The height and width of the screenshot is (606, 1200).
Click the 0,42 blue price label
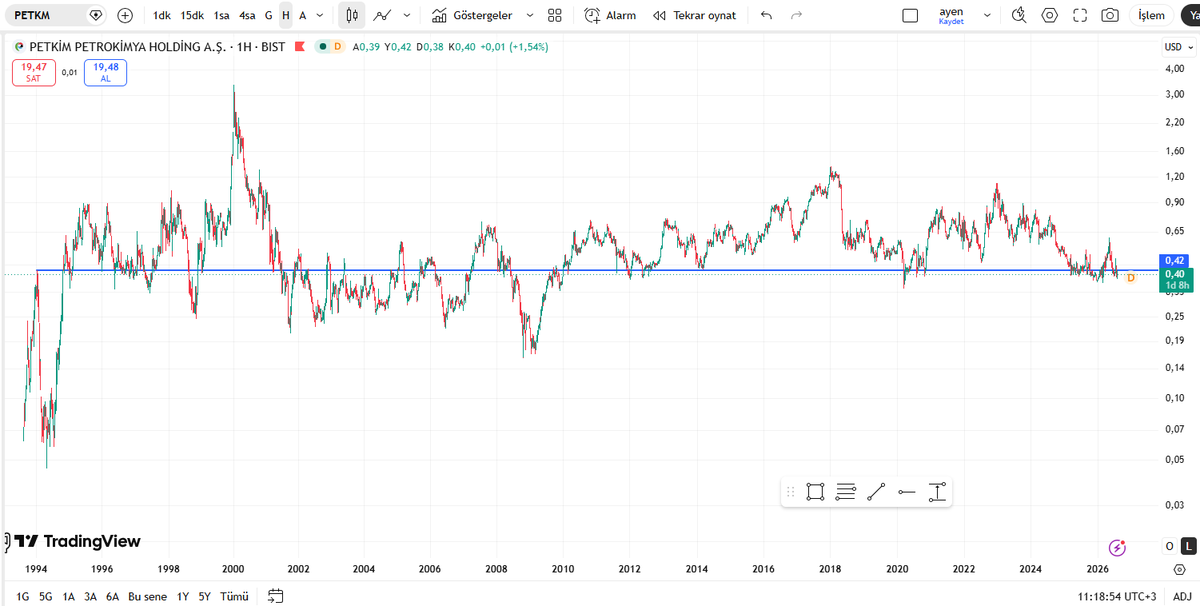click(x=1172, y=260)
